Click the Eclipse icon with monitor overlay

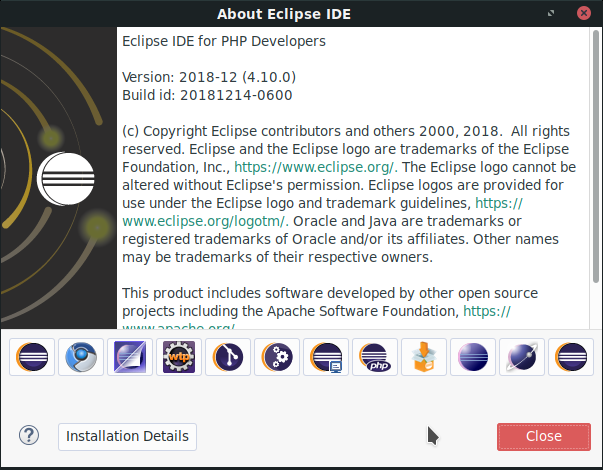tap(326, 357)
